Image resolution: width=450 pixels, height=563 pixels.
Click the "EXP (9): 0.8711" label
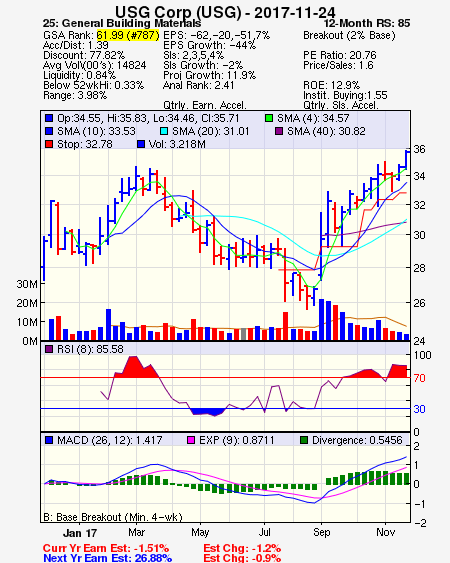tap(237, 440)
